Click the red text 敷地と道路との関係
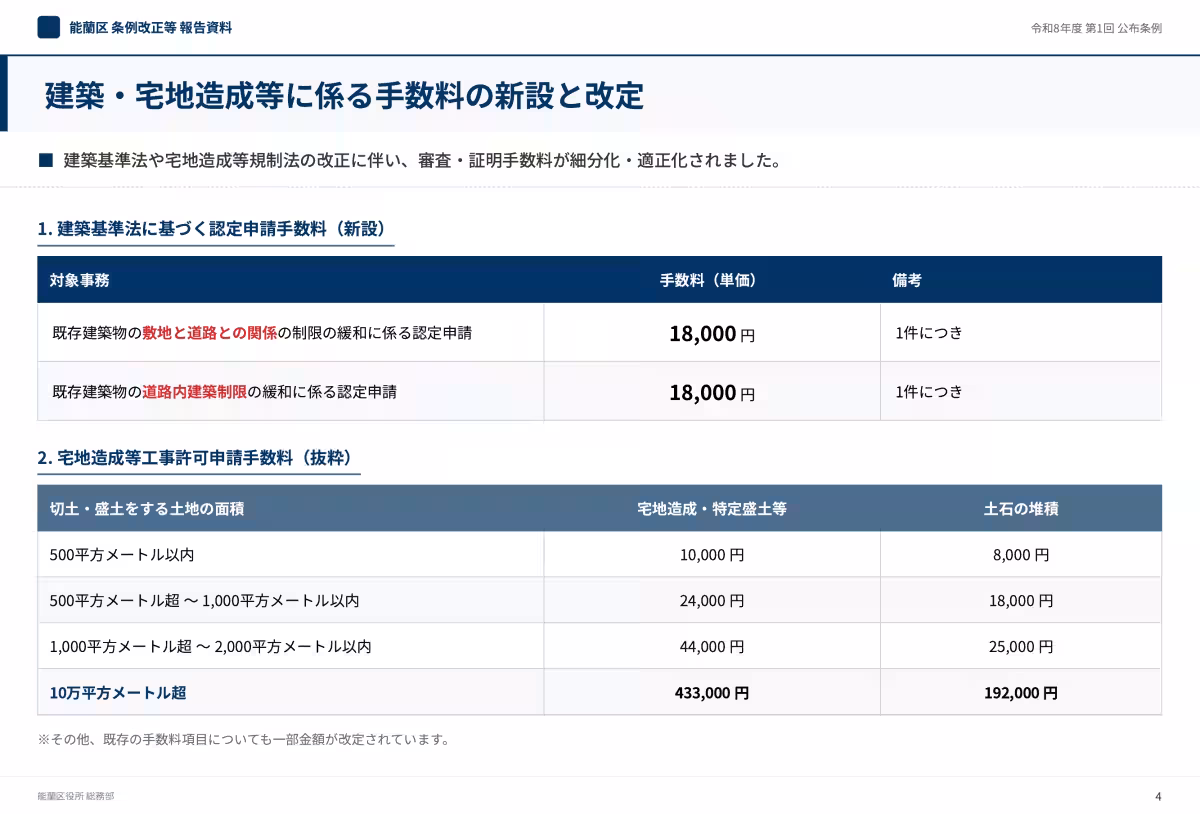Viewport: 1200px width, 814px height. coord(209,333)
